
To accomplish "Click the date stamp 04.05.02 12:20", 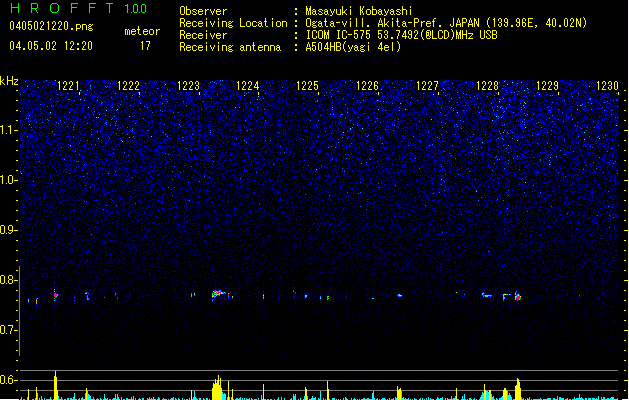I will click(51, 46).
